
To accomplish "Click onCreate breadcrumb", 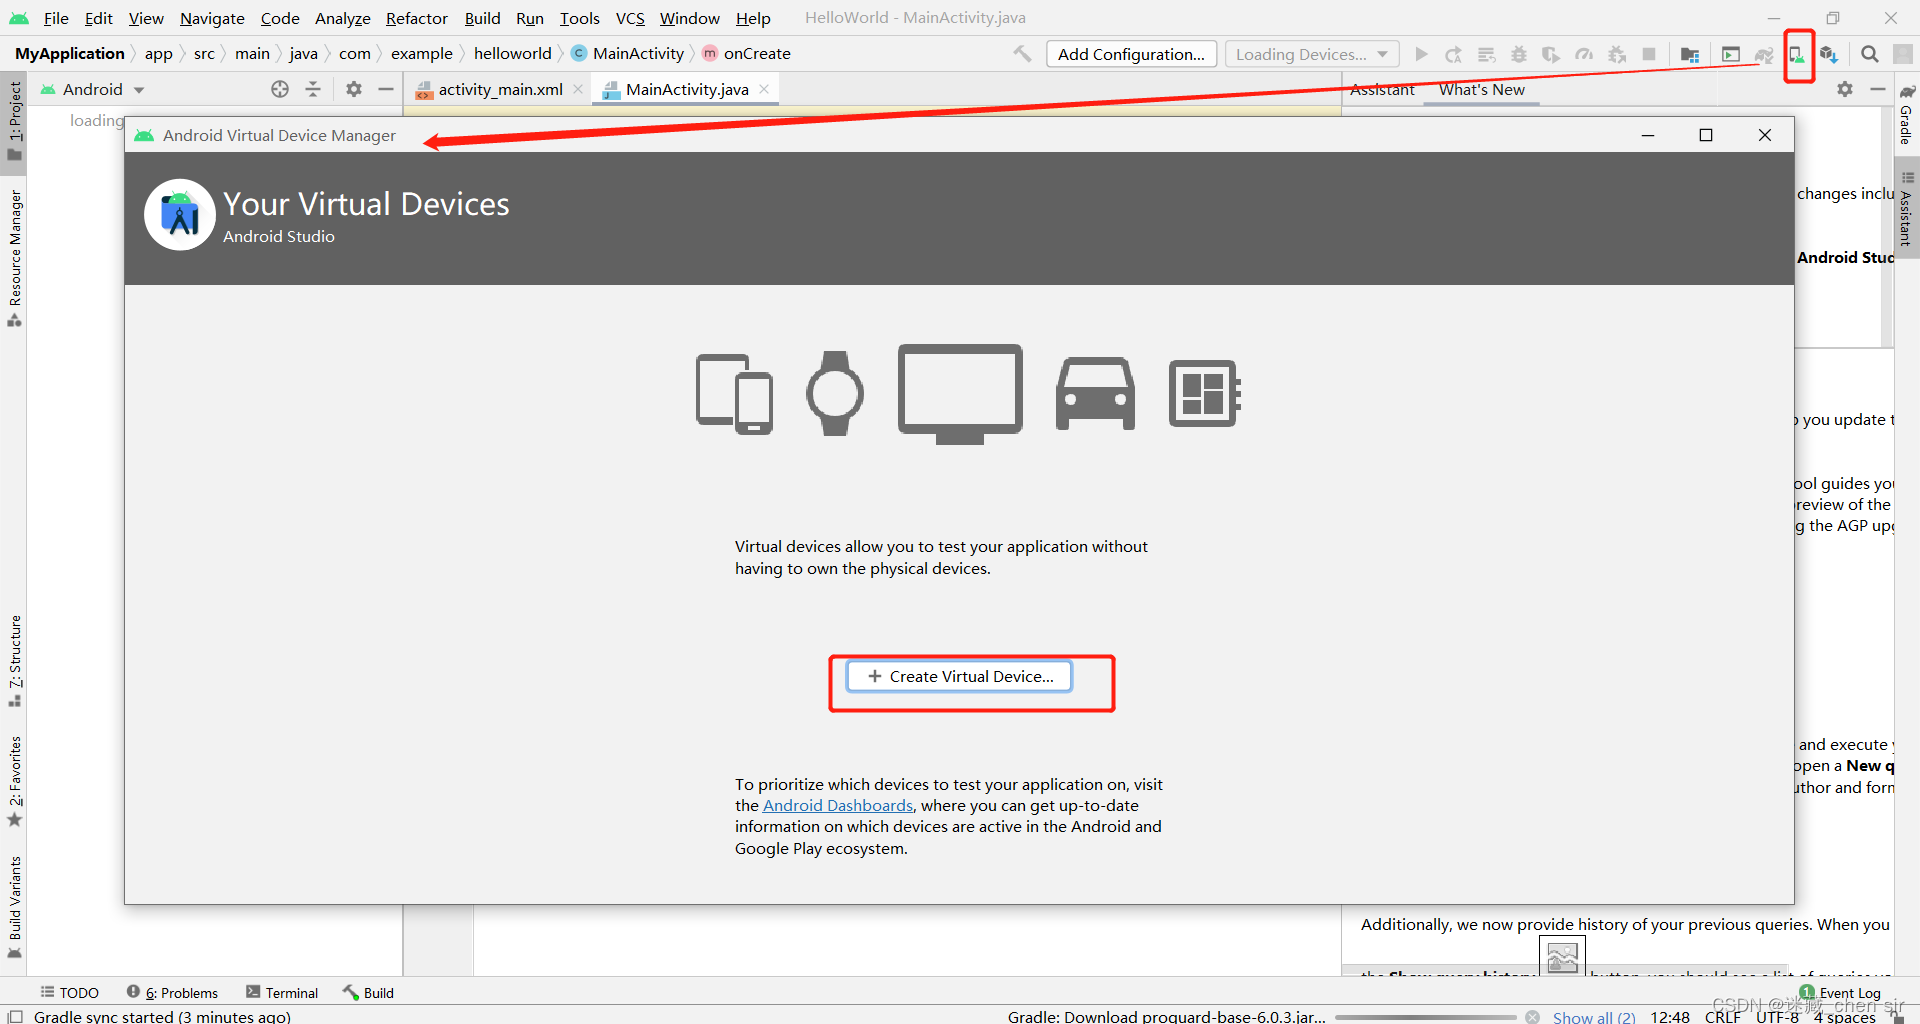I will pos(746,53).
